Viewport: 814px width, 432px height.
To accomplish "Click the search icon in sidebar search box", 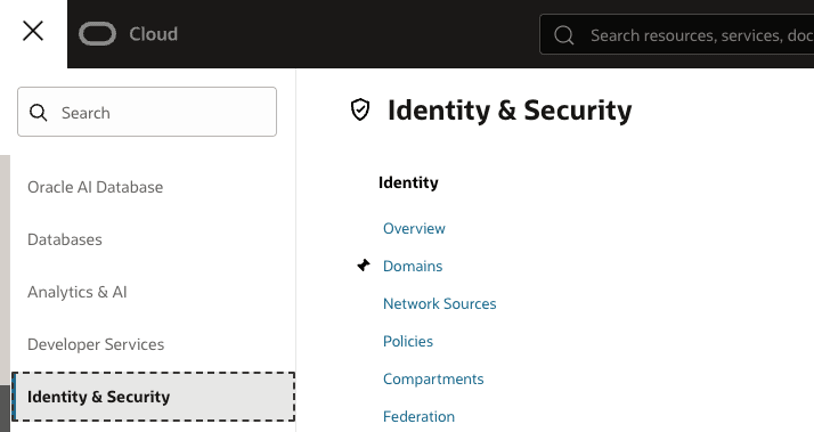I will pos(39,113).
